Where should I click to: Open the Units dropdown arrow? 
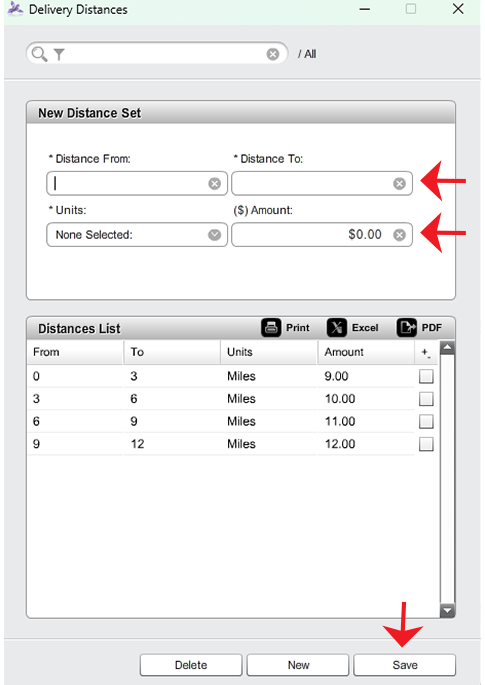point(214,235)
